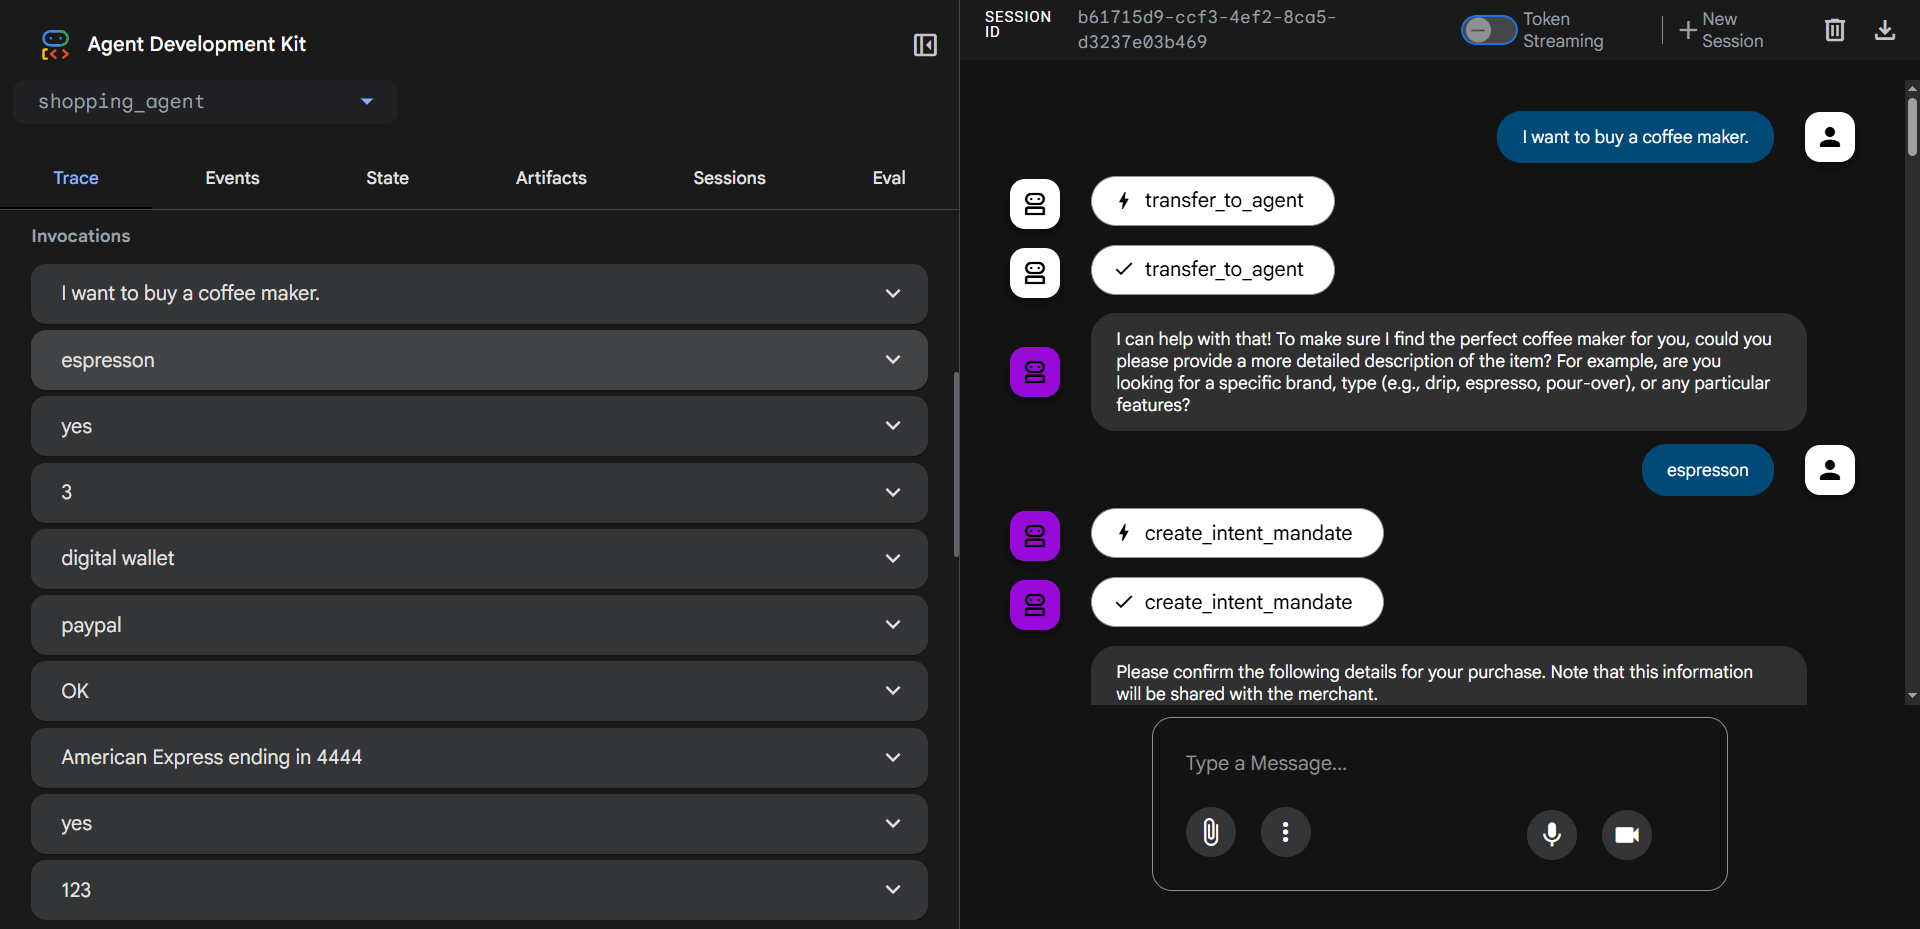Collapse the left side panel icon
1920x929 pixels.
coord(925,45)
